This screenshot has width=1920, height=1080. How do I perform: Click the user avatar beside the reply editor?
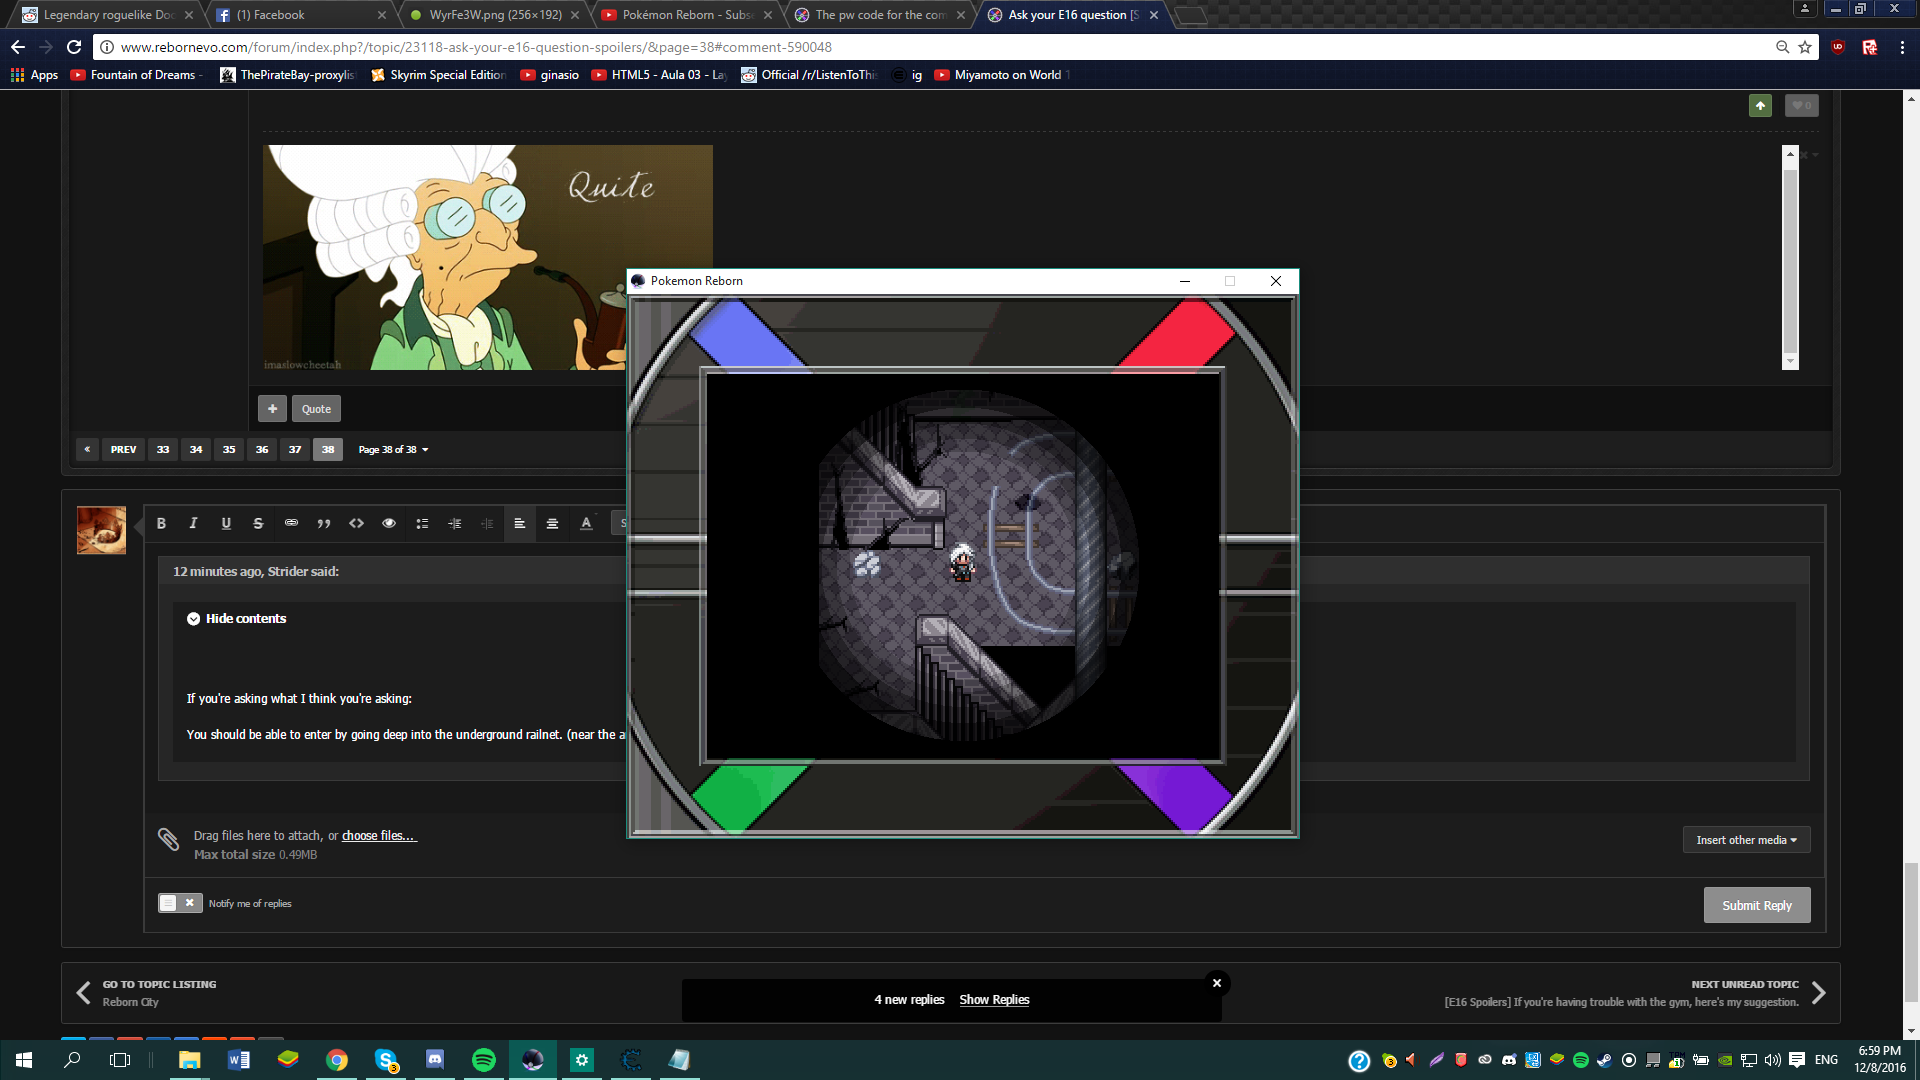tap(101, 530)
